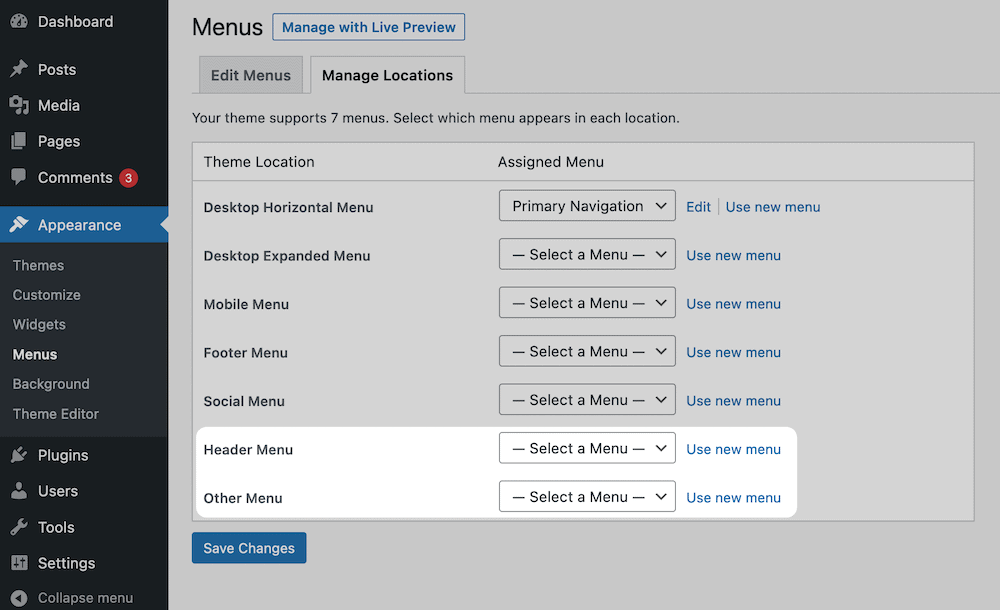Click the Pages document icon
This screenshot has width=1000, height=610.
[19, 142]
